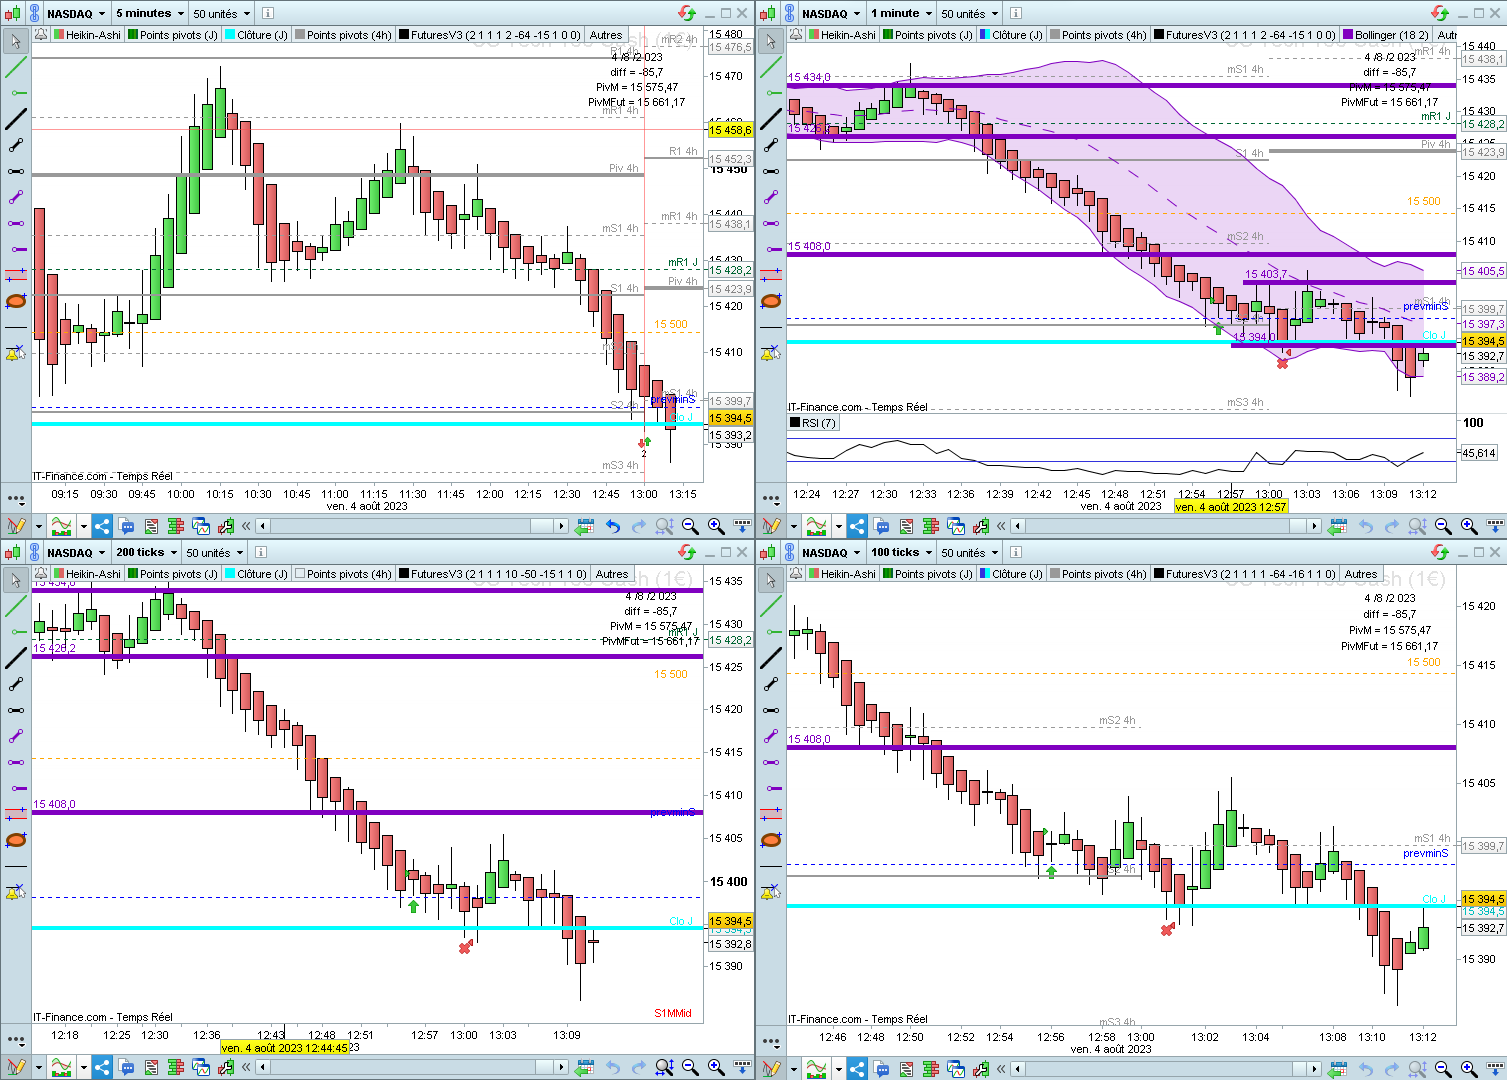The height and width of the screenshot is (1080, 1507).
Task: Click the add indicator icon under 5 minutes chart
Action: point(63,526)
